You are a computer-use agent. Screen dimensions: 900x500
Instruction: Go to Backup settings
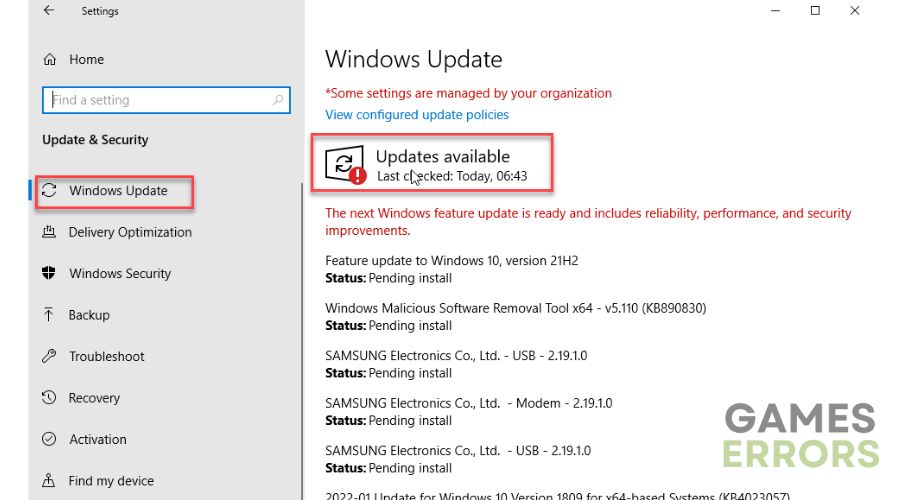pyautogui.click(x=89, y=315)
